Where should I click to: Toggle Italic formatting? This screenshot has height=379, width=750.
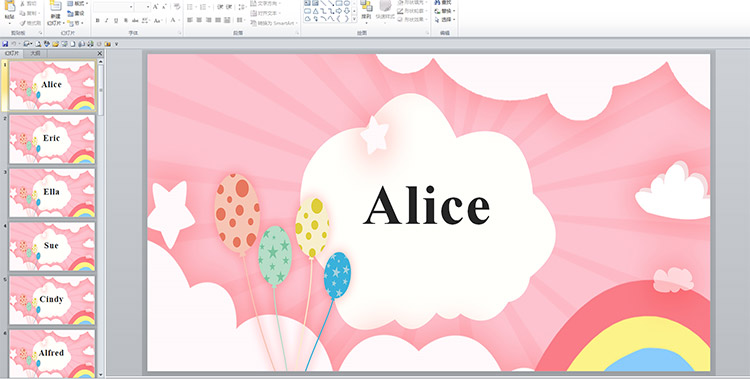(x=107, y=20)
